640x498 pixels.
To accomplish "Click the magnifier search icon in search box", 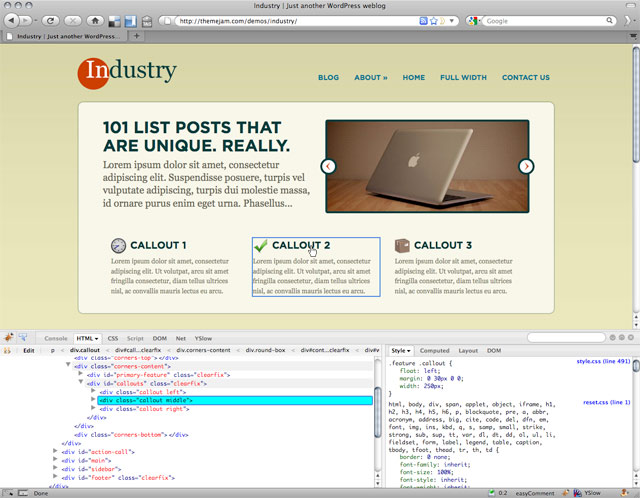I will coord(609,20).
